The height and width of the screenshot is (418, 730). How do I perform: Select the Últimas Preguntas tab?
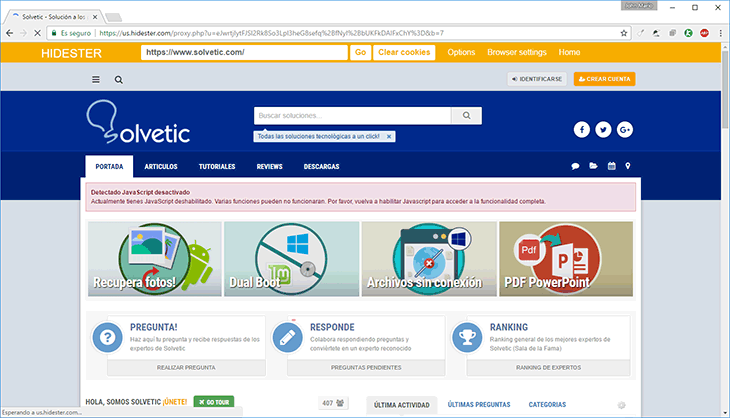pyautogui.click(x=479, y=405)
